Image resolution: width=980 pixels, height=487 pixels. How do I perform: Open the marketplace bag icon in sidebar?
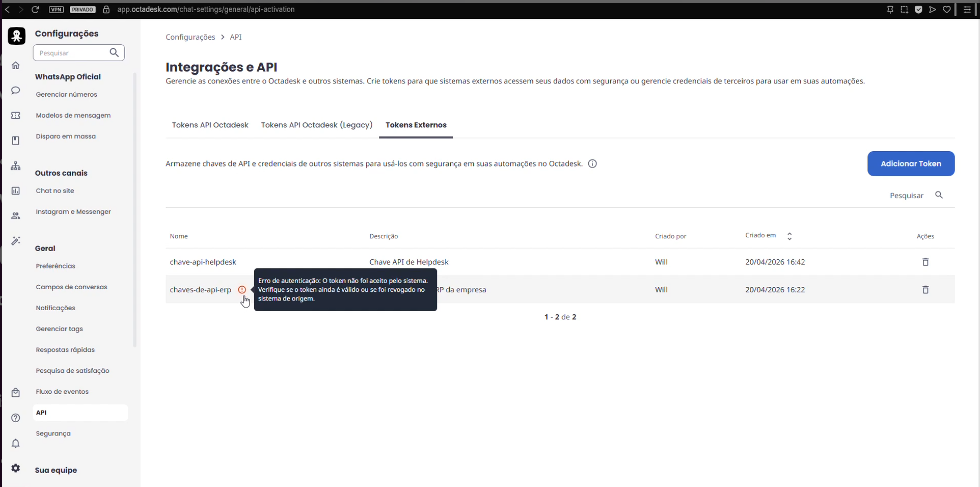[16, 393]
